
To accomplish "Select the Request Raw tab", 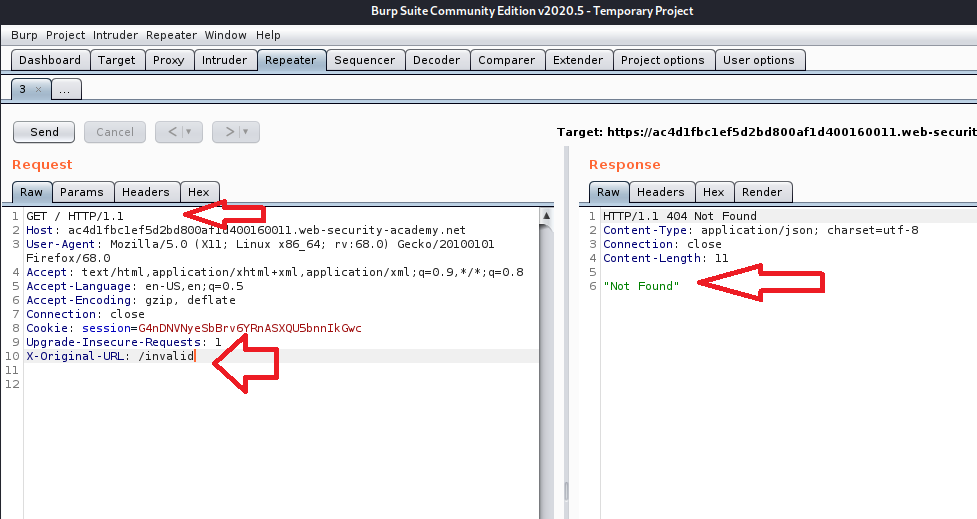I will tap(31, 192).
